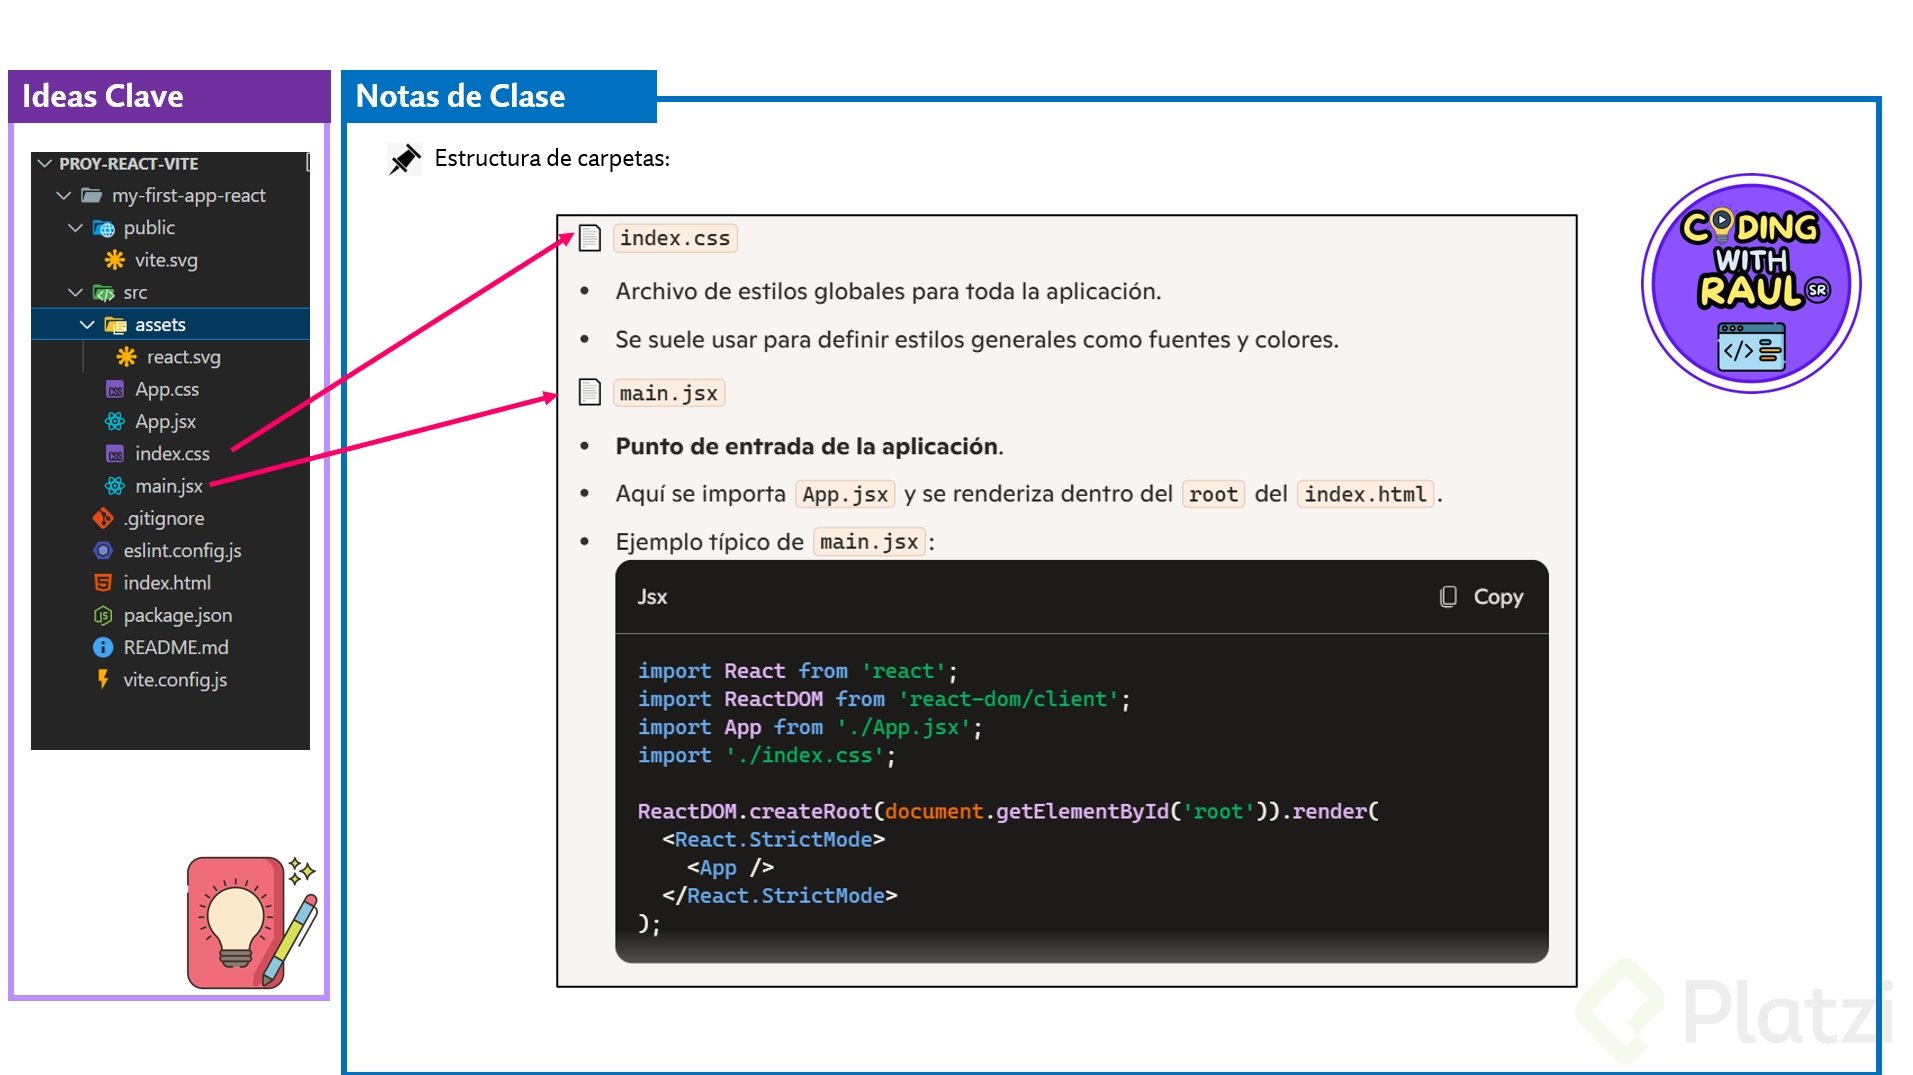
Task: Click the App.jsx React icon
Action: [115, 421]
